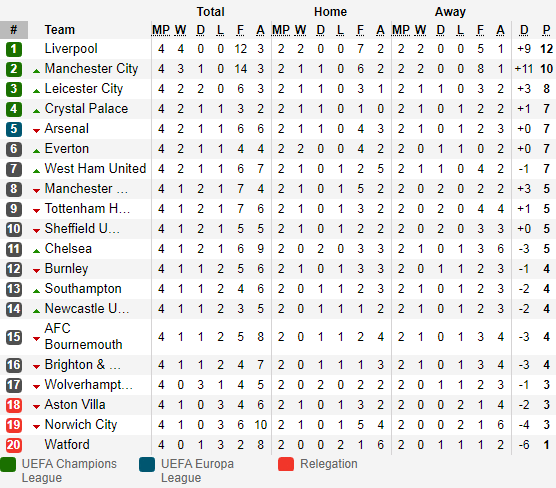Screen dimensions: 556x488
Task: Click the # rank column header
Action: tap(14, 30)
